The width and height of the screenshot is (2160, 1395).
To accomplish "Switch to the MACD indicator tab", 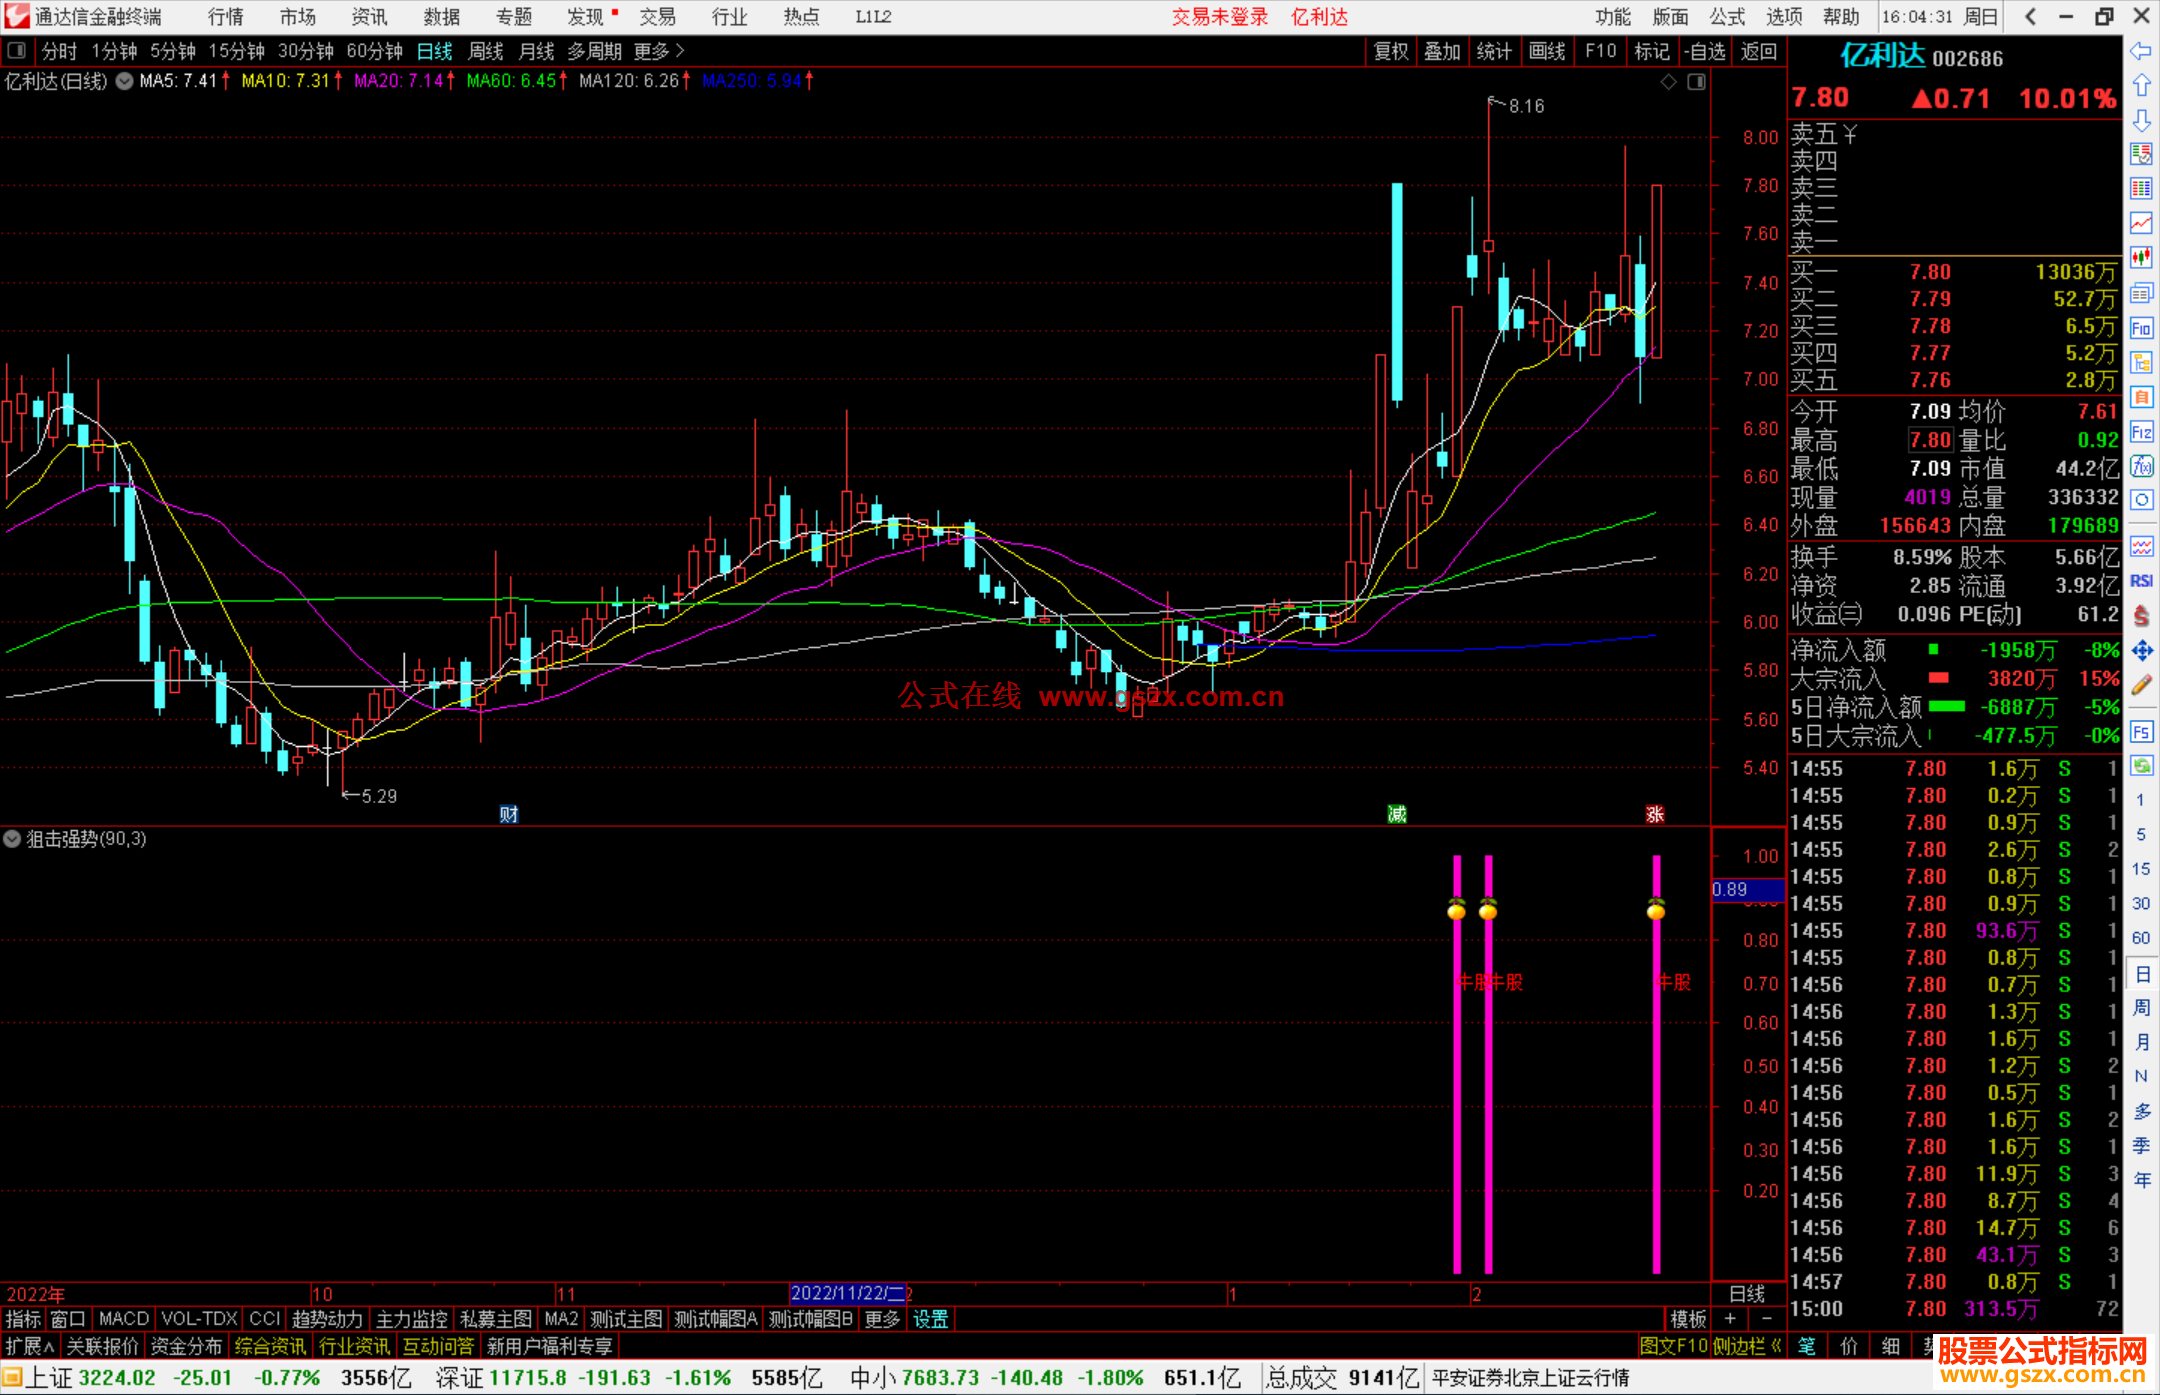I will pos(123,1319).
